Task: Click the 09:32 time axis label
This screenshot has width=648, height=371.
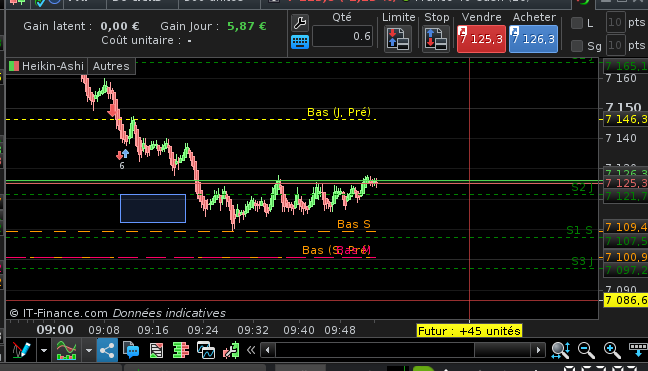Action: click(x=253, y=331)
